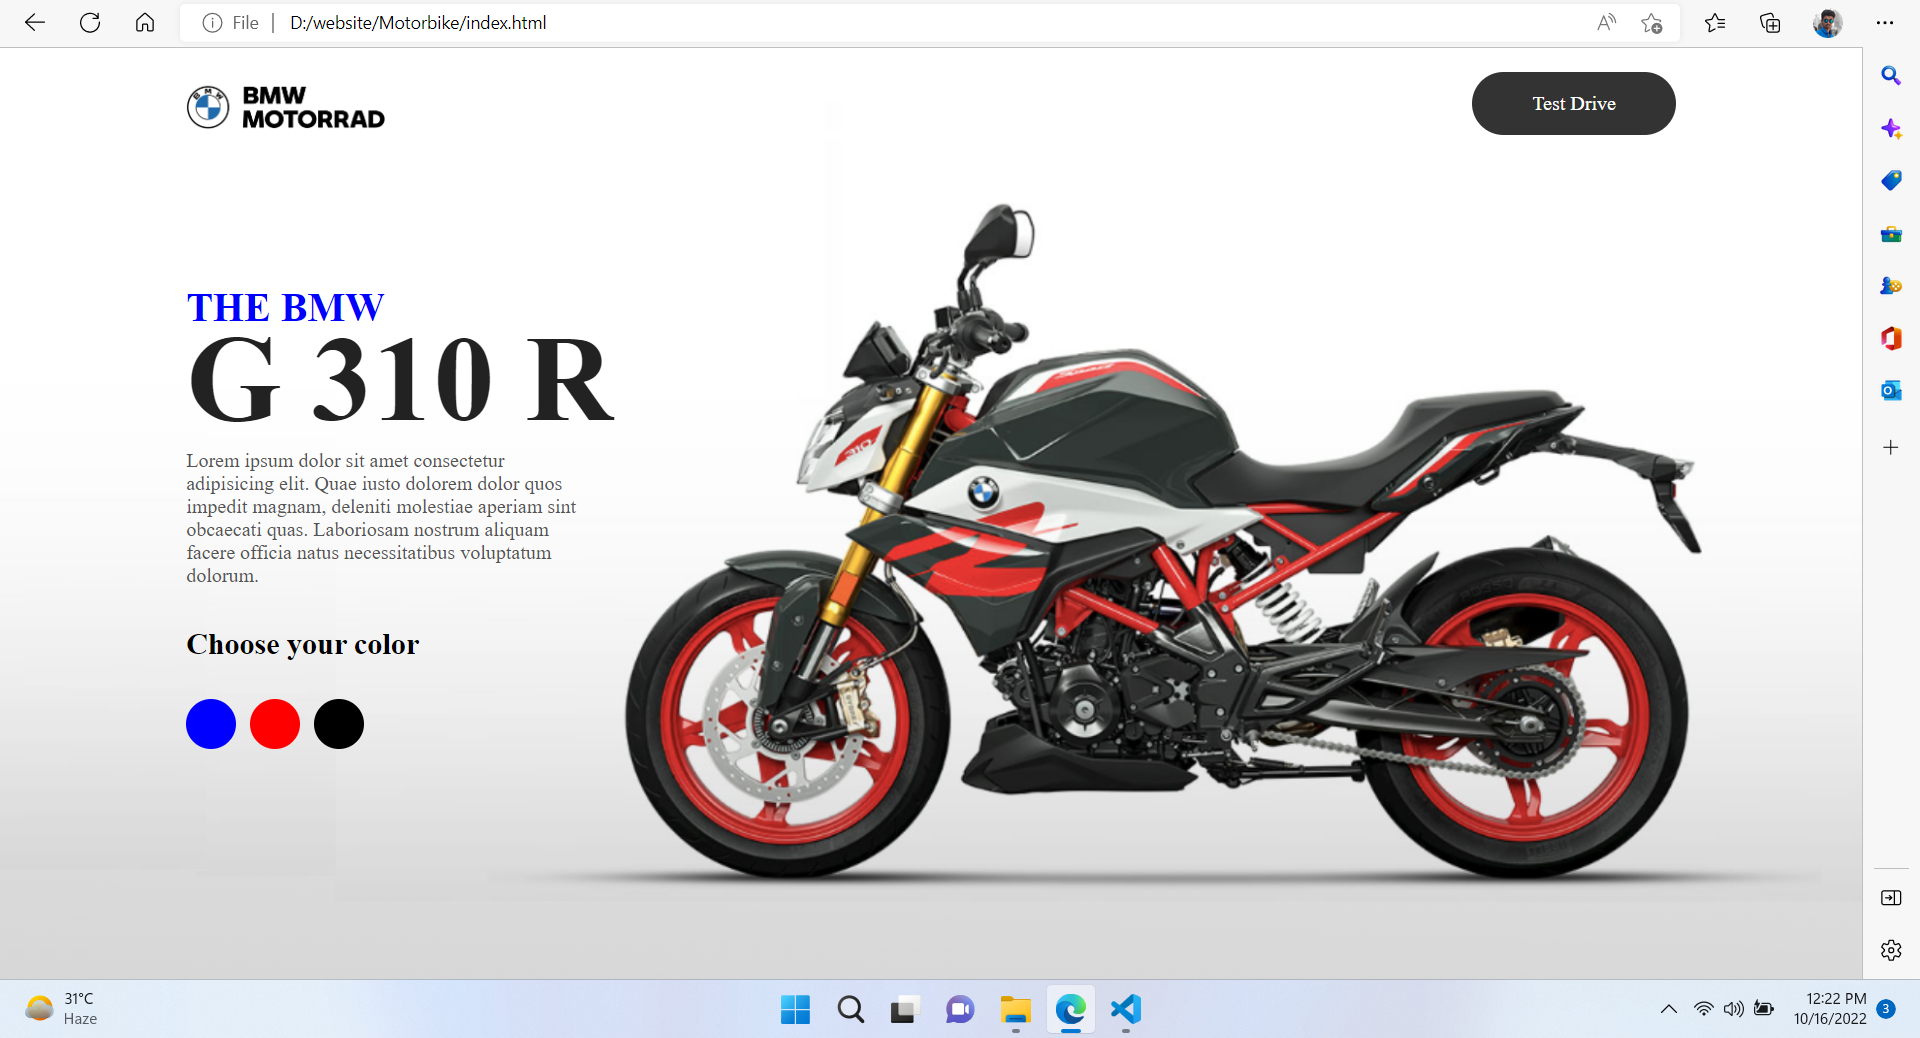
Task: Turn on Read aloud
Action: (x=1606, y=23)
